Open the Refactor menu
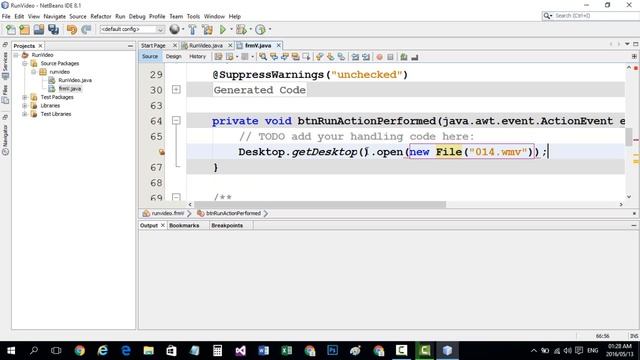The height and width of the screenshot is (360, 640). point(101,16)
